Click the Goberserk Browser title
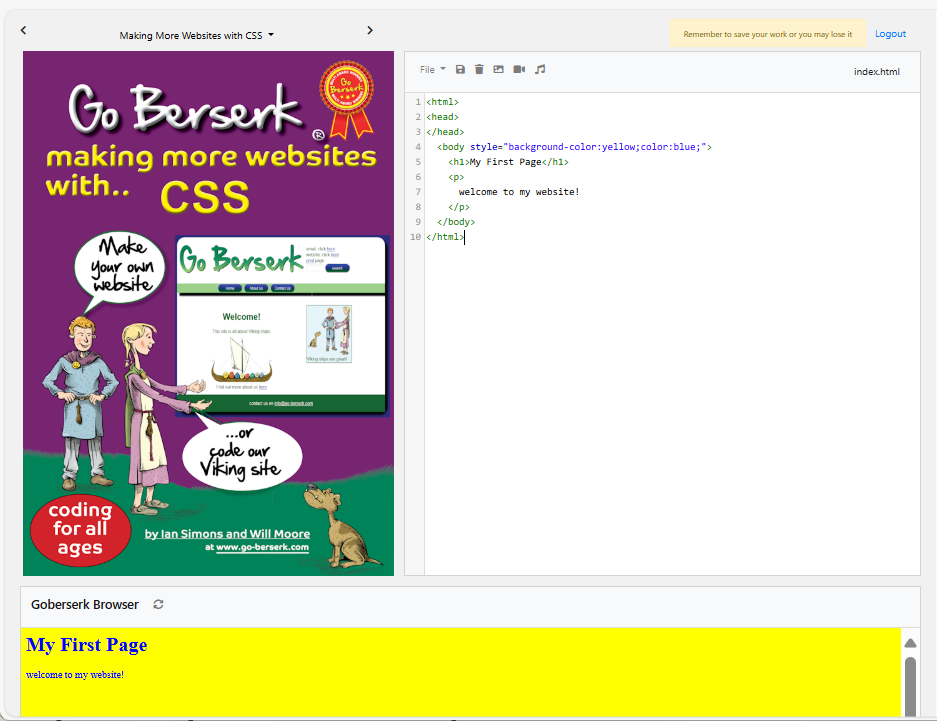 [85, 605]
